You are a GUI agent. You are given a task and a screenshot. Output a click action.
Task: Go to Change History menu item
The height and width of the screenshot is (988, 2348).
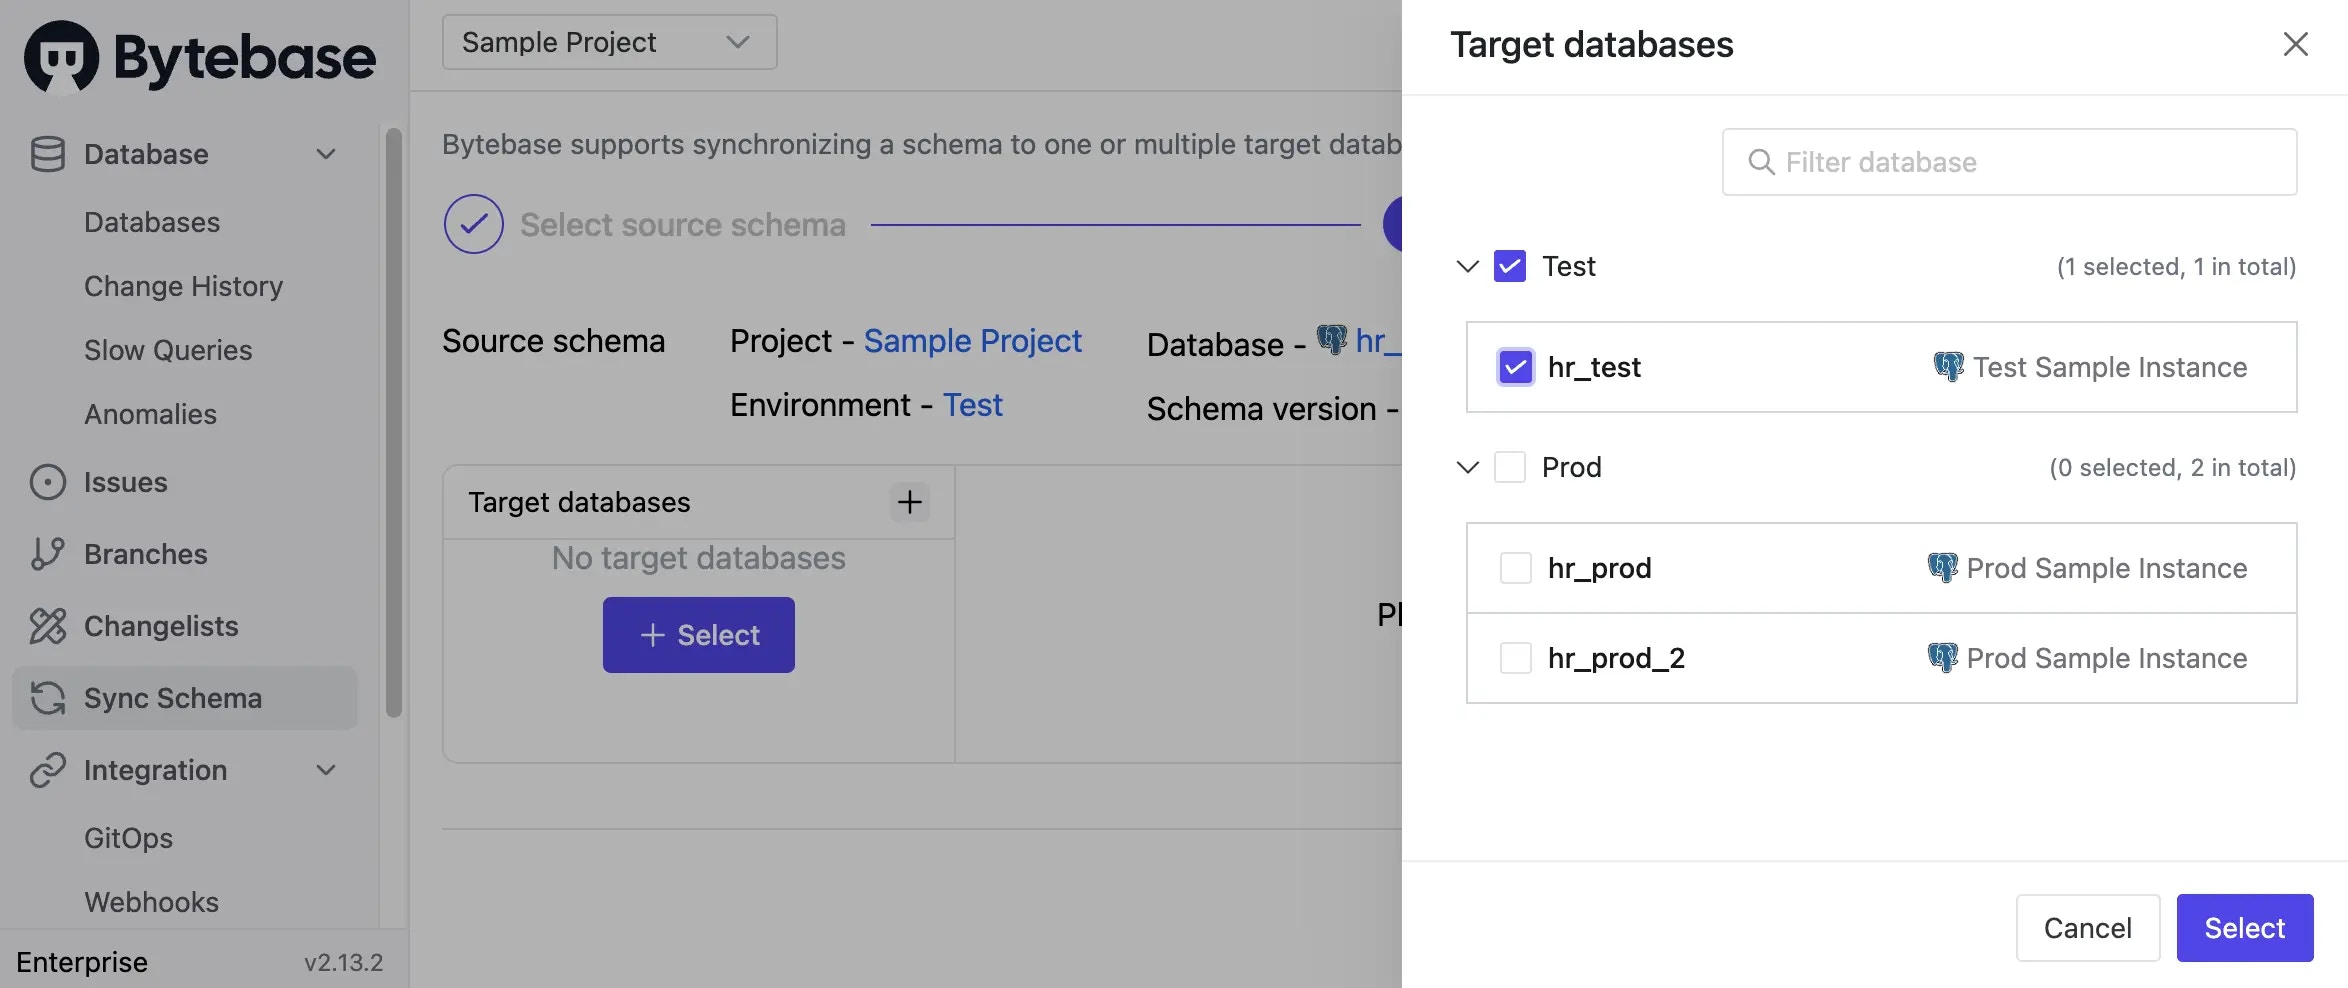[x=183, y=286]
